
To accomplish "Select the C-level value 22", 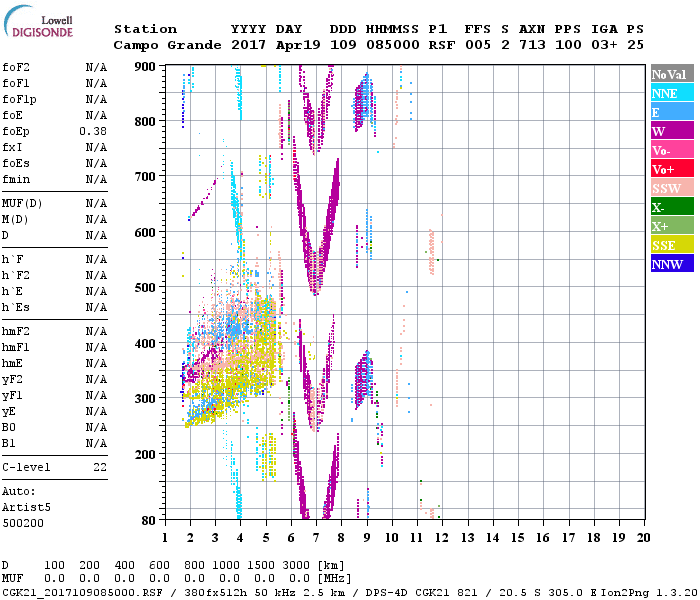I will (x=100, y=467).
